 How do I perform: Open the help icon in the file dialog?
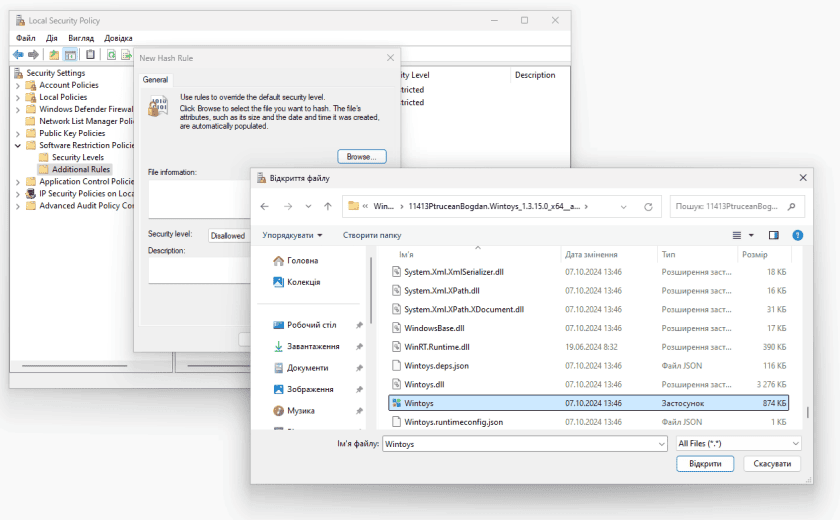click(797, 235)
